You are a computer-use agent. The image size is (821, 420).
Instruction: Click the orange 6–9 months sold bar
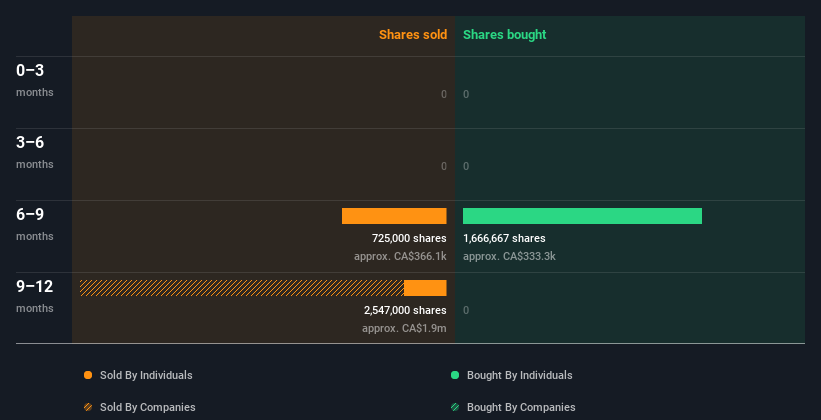pos(394,216)
